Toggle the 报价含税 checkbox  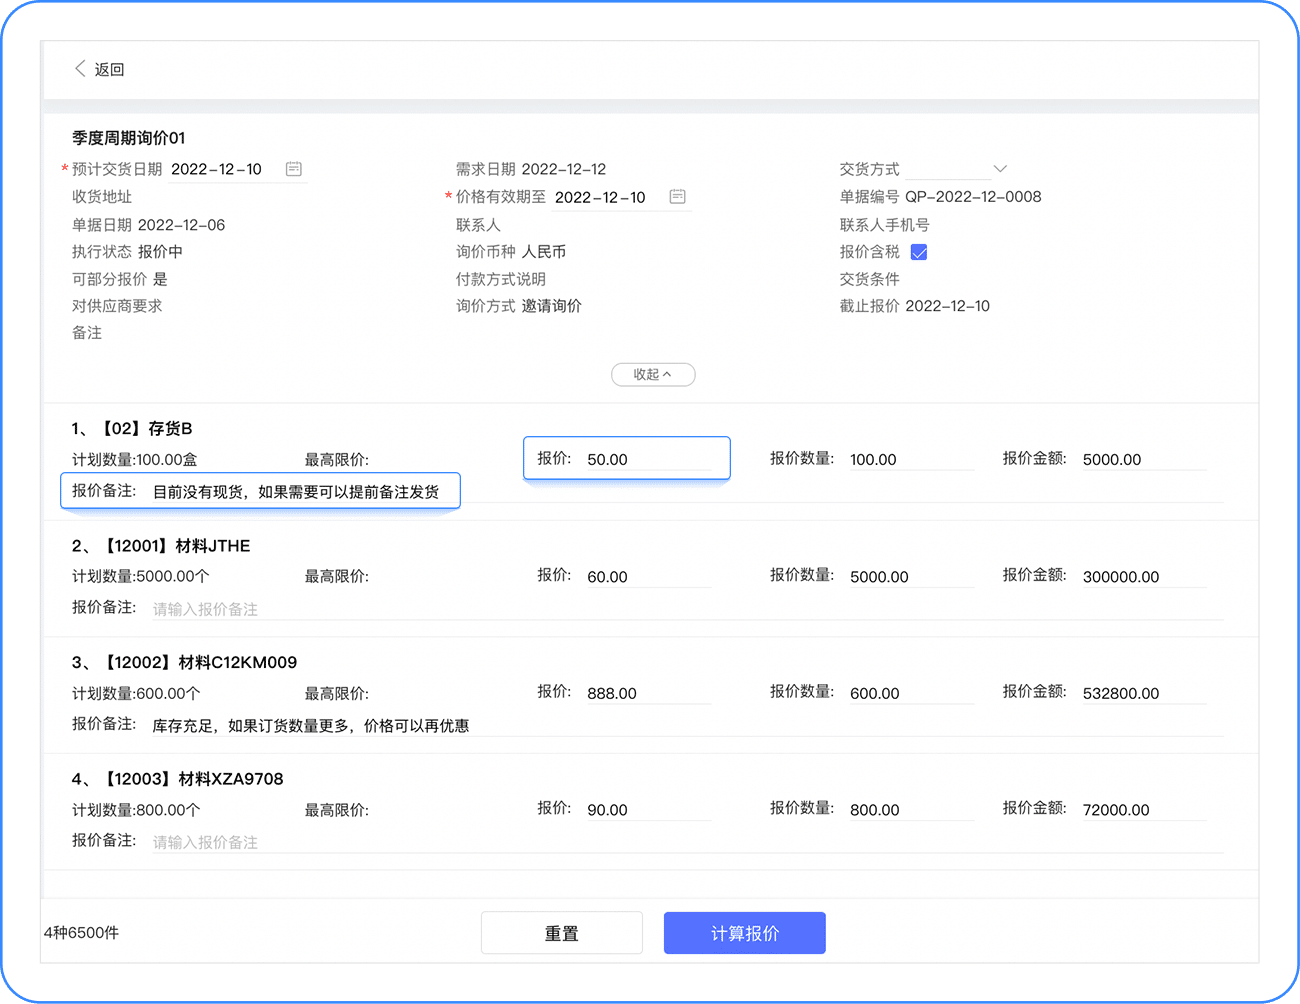pos(919,252)
